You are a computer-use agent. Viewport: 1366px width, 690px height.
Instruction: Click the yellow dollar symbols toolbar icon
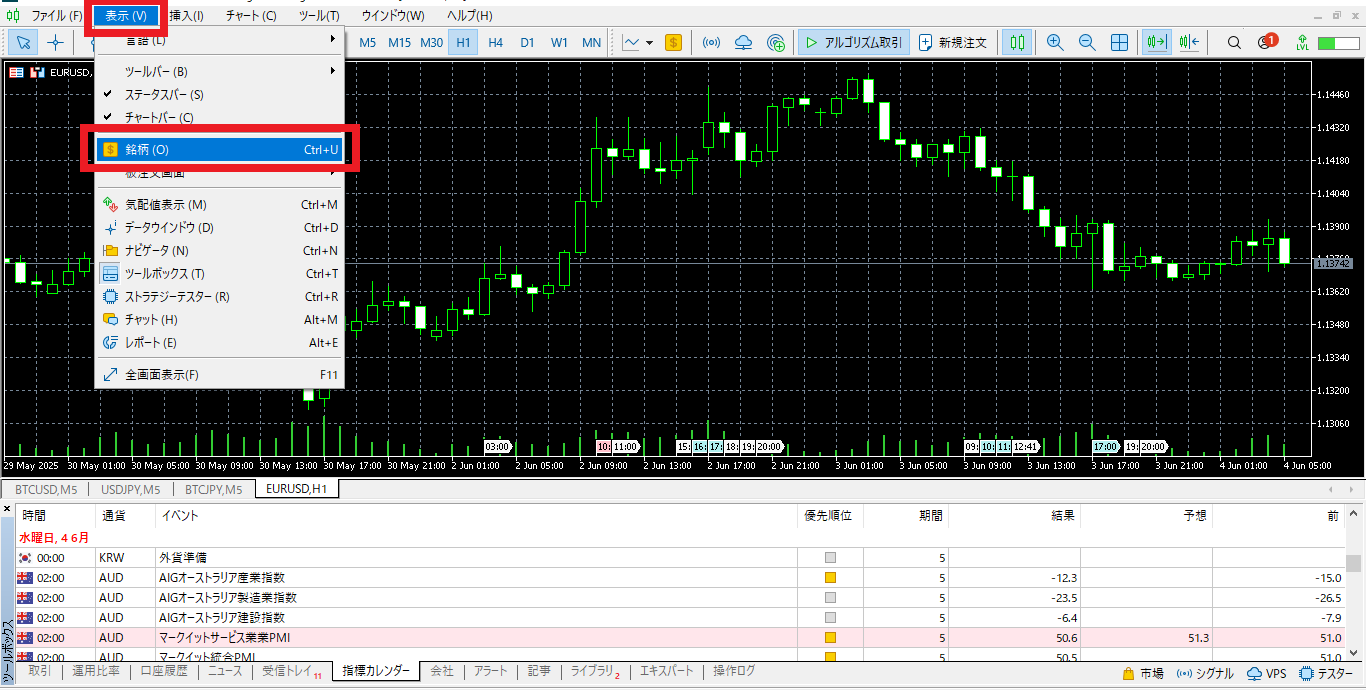[x=673, y=43]
